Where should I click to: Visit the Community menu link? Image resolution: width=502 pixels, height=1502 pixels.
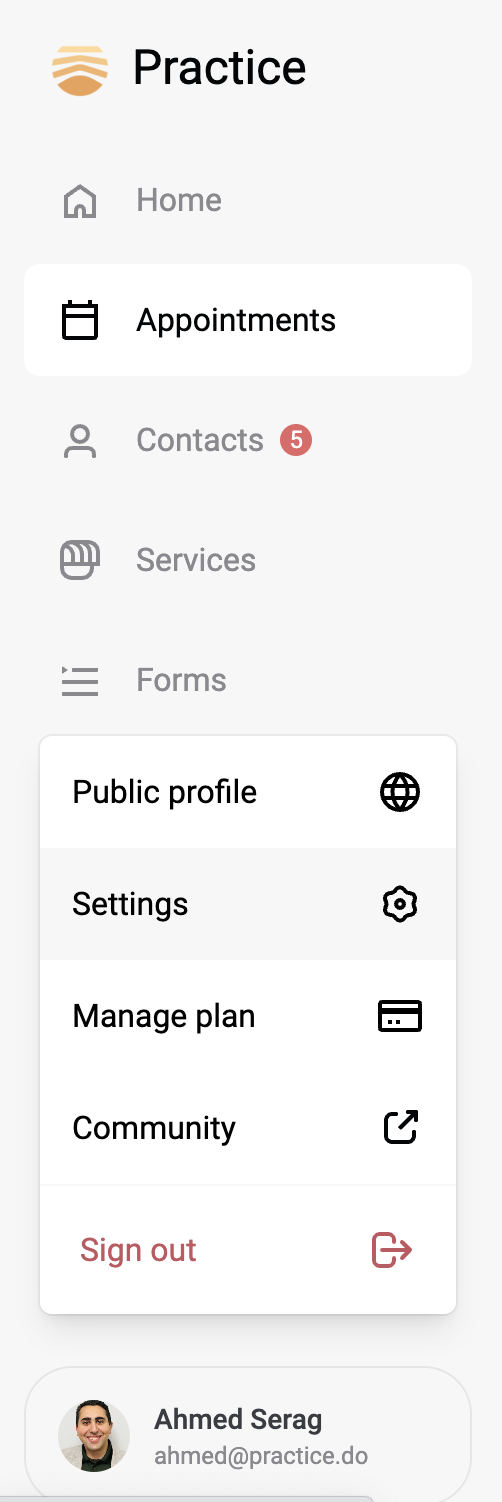tap(248, 1128)
